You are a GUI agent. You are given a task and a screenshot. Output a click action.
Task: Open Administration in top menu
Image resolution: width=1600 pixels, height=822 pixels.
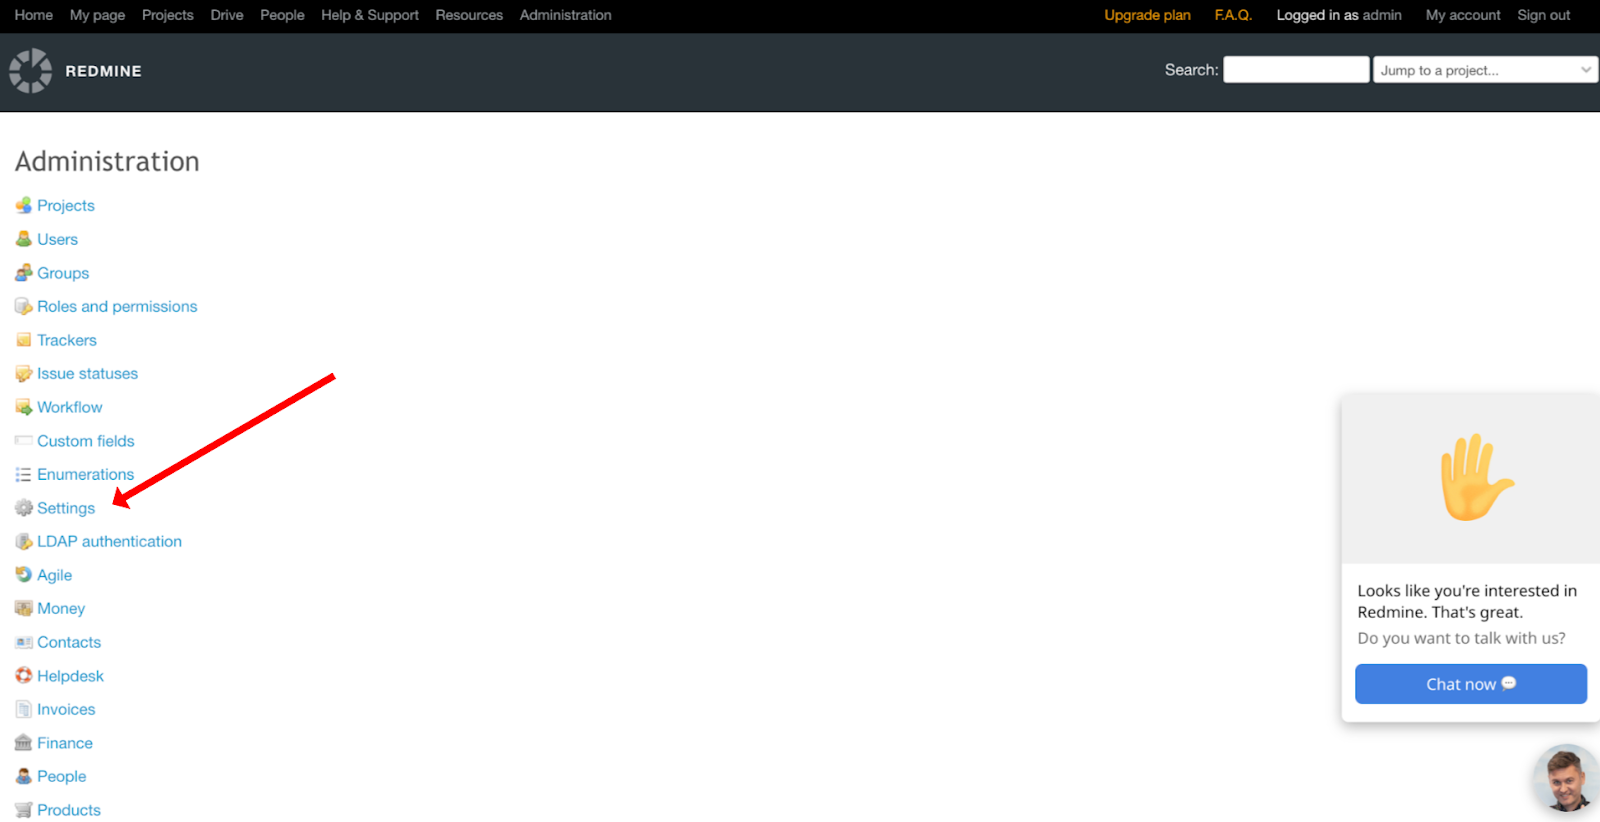(x=566, y=15)
